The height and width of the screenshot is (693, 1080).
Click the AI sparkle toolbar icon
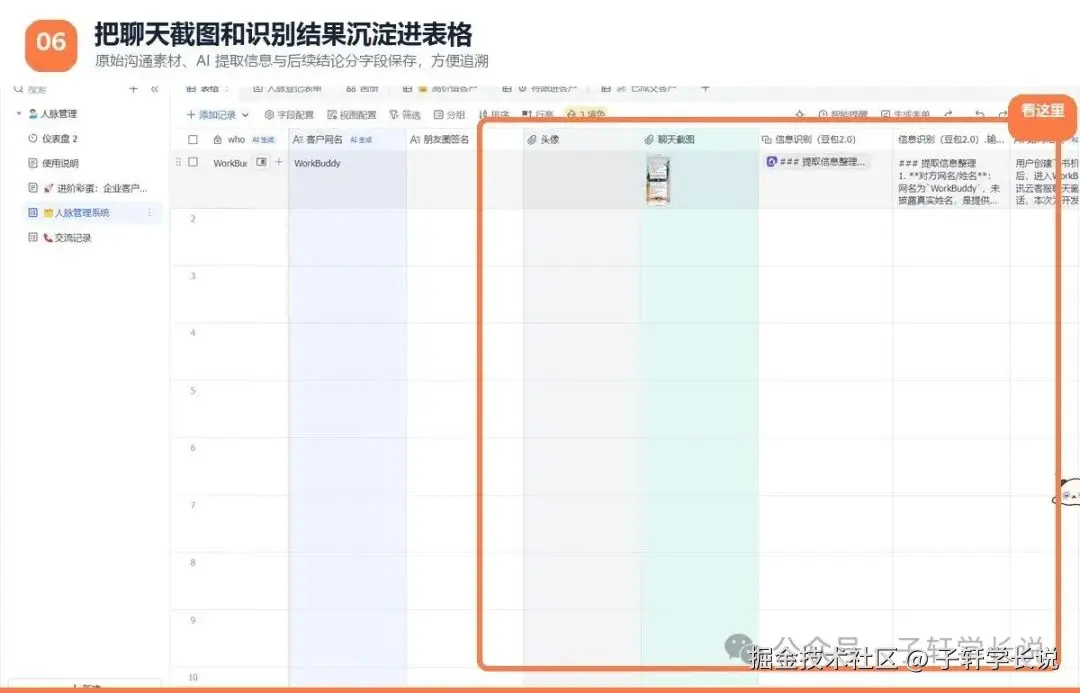click(x=800, y=114)
